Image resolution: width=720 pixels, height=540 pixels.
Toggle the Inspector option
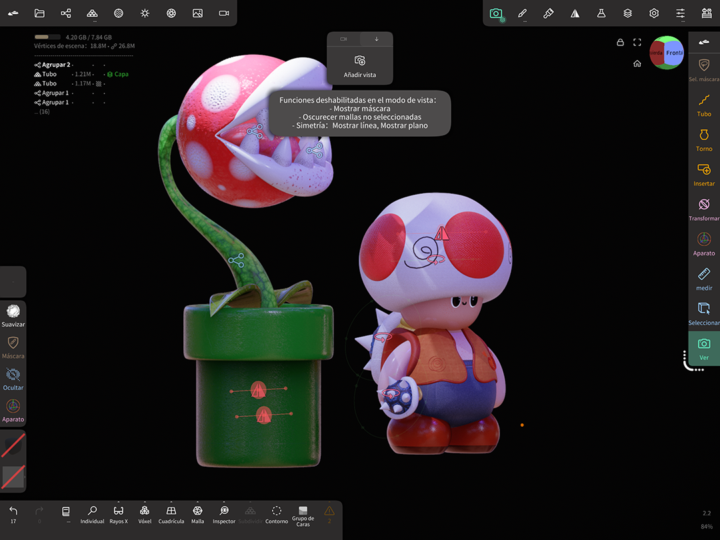point(224,514)
